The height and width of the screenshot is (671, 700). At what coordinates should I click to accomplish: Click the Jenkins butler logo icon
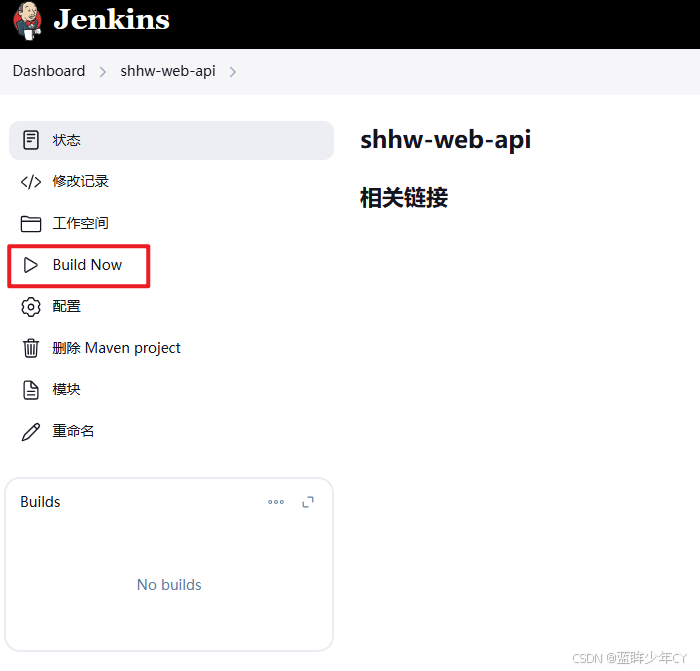click(x=28, y=21)
